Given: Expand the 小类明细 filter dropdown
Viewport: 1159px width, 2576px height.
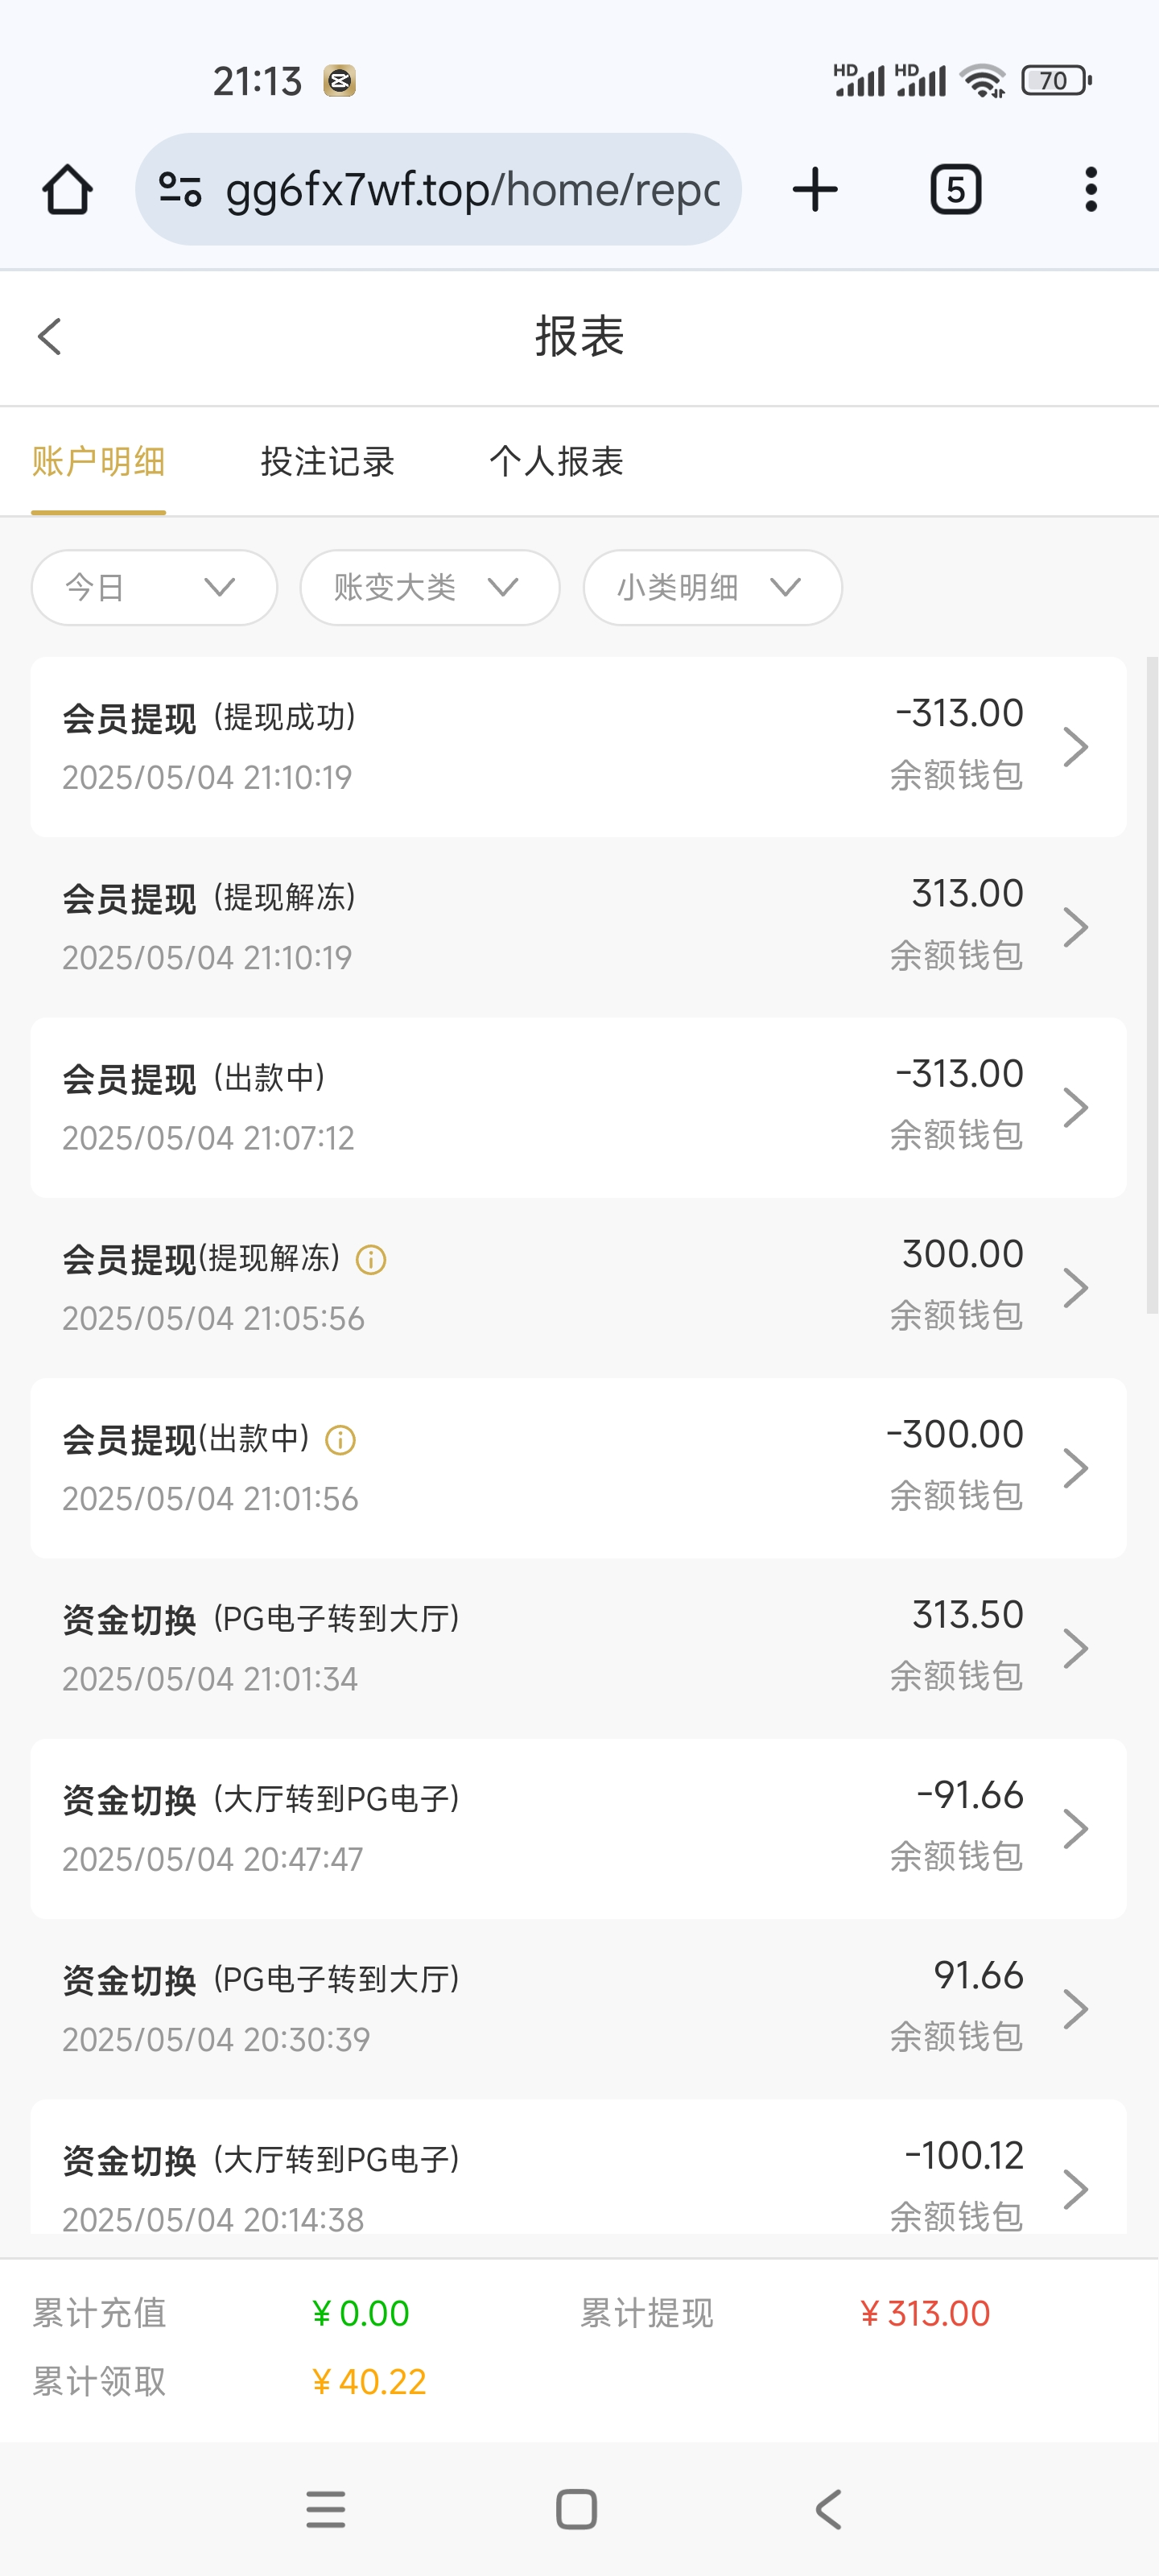Looking at the screenshot, I should coord(712,587).
